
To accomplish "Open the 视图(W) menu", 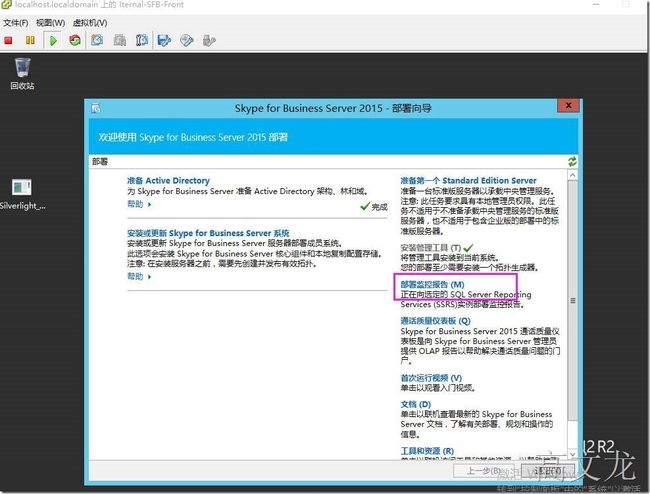I will pos(51,23).
